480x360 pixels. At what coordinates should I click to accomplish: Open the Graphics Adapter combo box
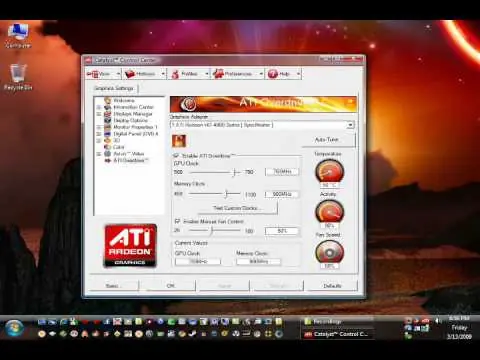[262, 125]
